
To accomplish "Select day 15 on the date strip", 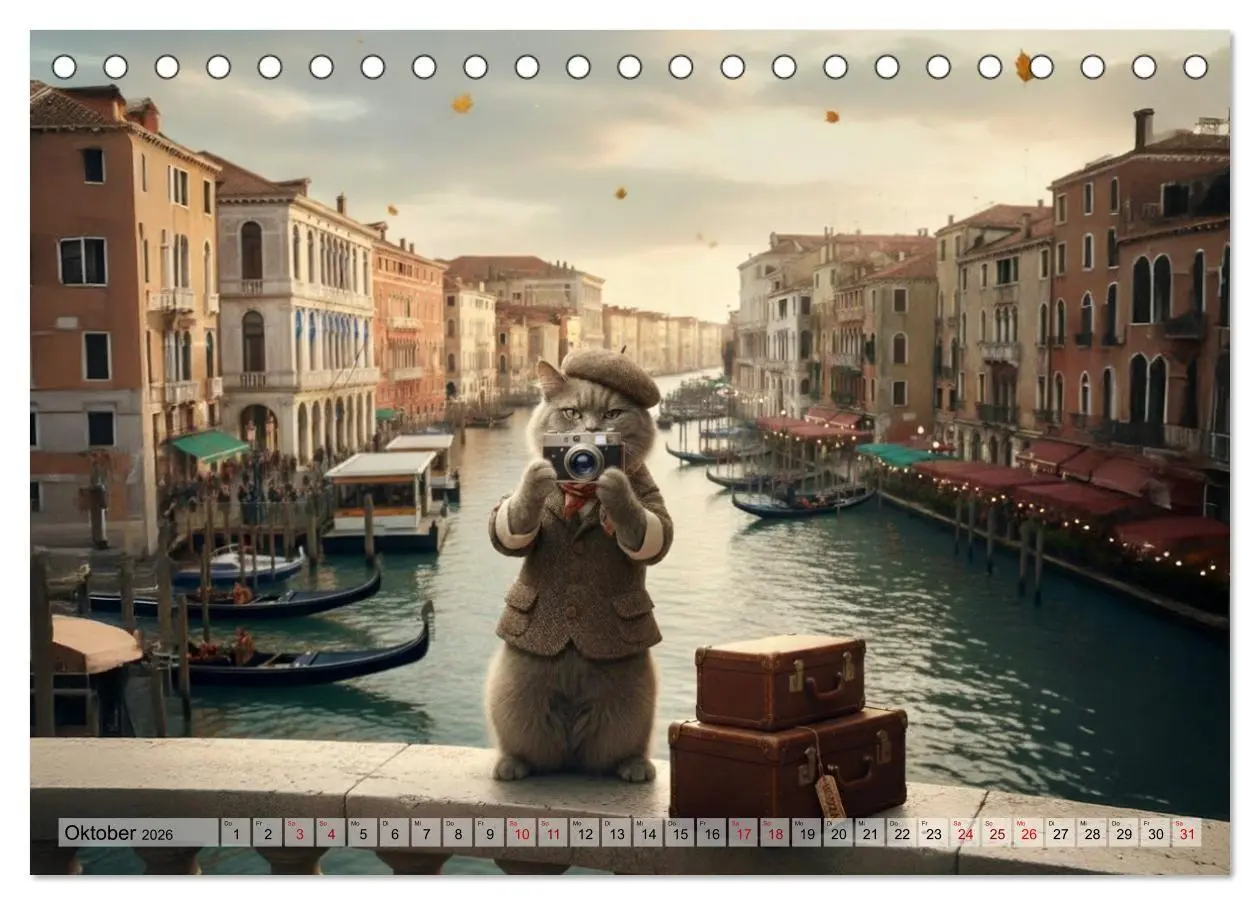I will pos(679,833).
